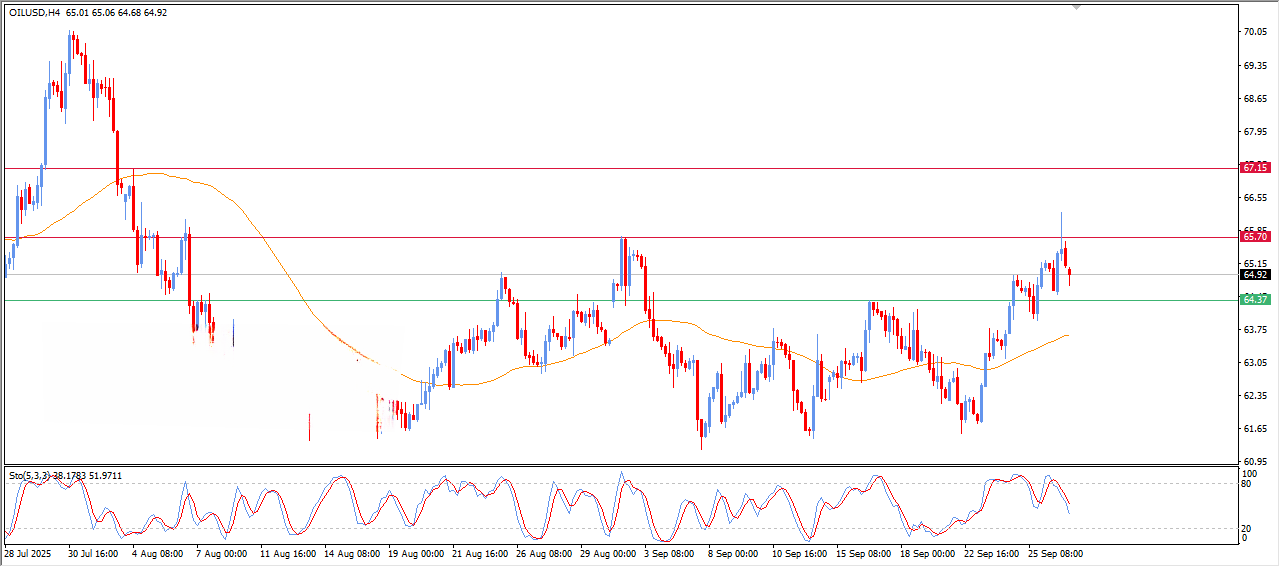This screenshot has width=1280, height=567.
Task: Click the OILUSD,H4 chart title label
Action: 35,13
